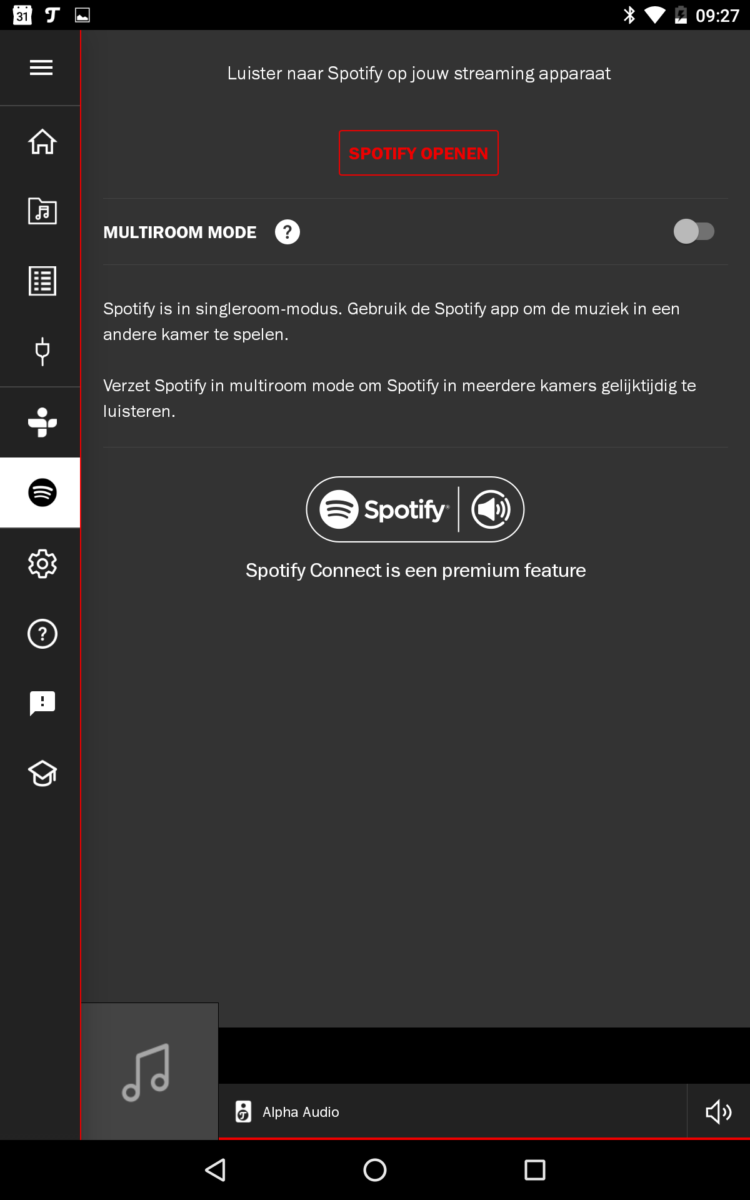Click the Spotify Openen button
The width and height of the screenshot is (750, 1200).
[418, 153]
